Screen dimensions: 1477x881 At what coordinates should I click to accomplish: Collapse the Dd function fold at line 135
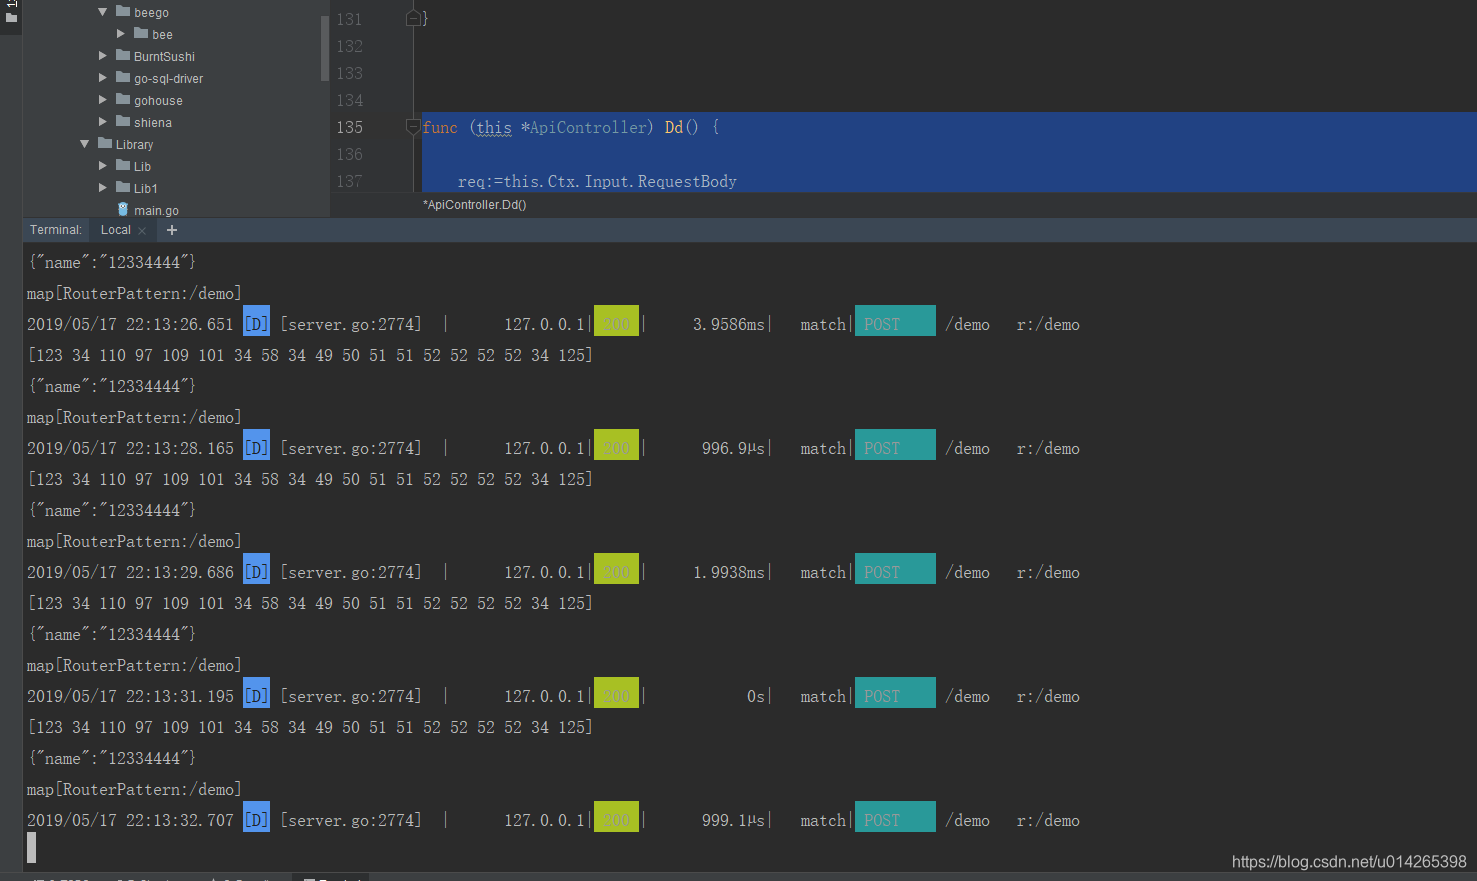click(413, 126)
